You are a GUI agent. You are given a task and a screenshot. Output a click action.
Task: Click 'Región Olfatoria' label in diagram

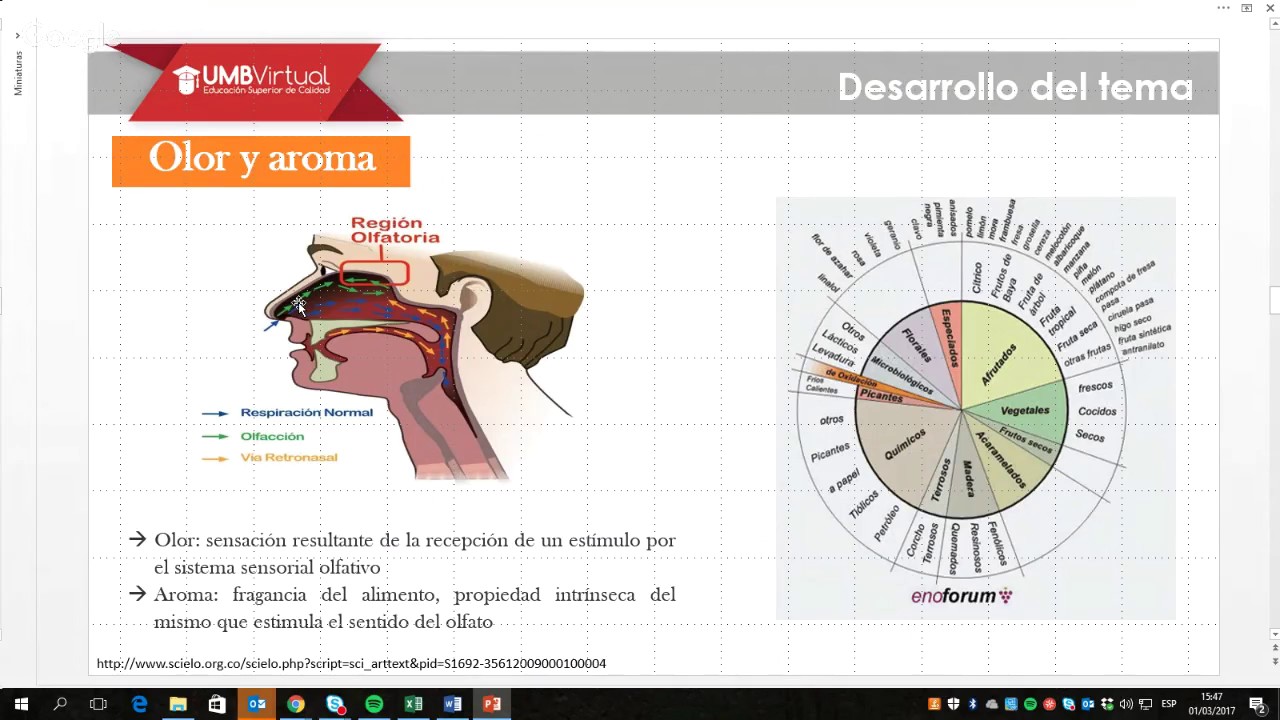point(395,230)
